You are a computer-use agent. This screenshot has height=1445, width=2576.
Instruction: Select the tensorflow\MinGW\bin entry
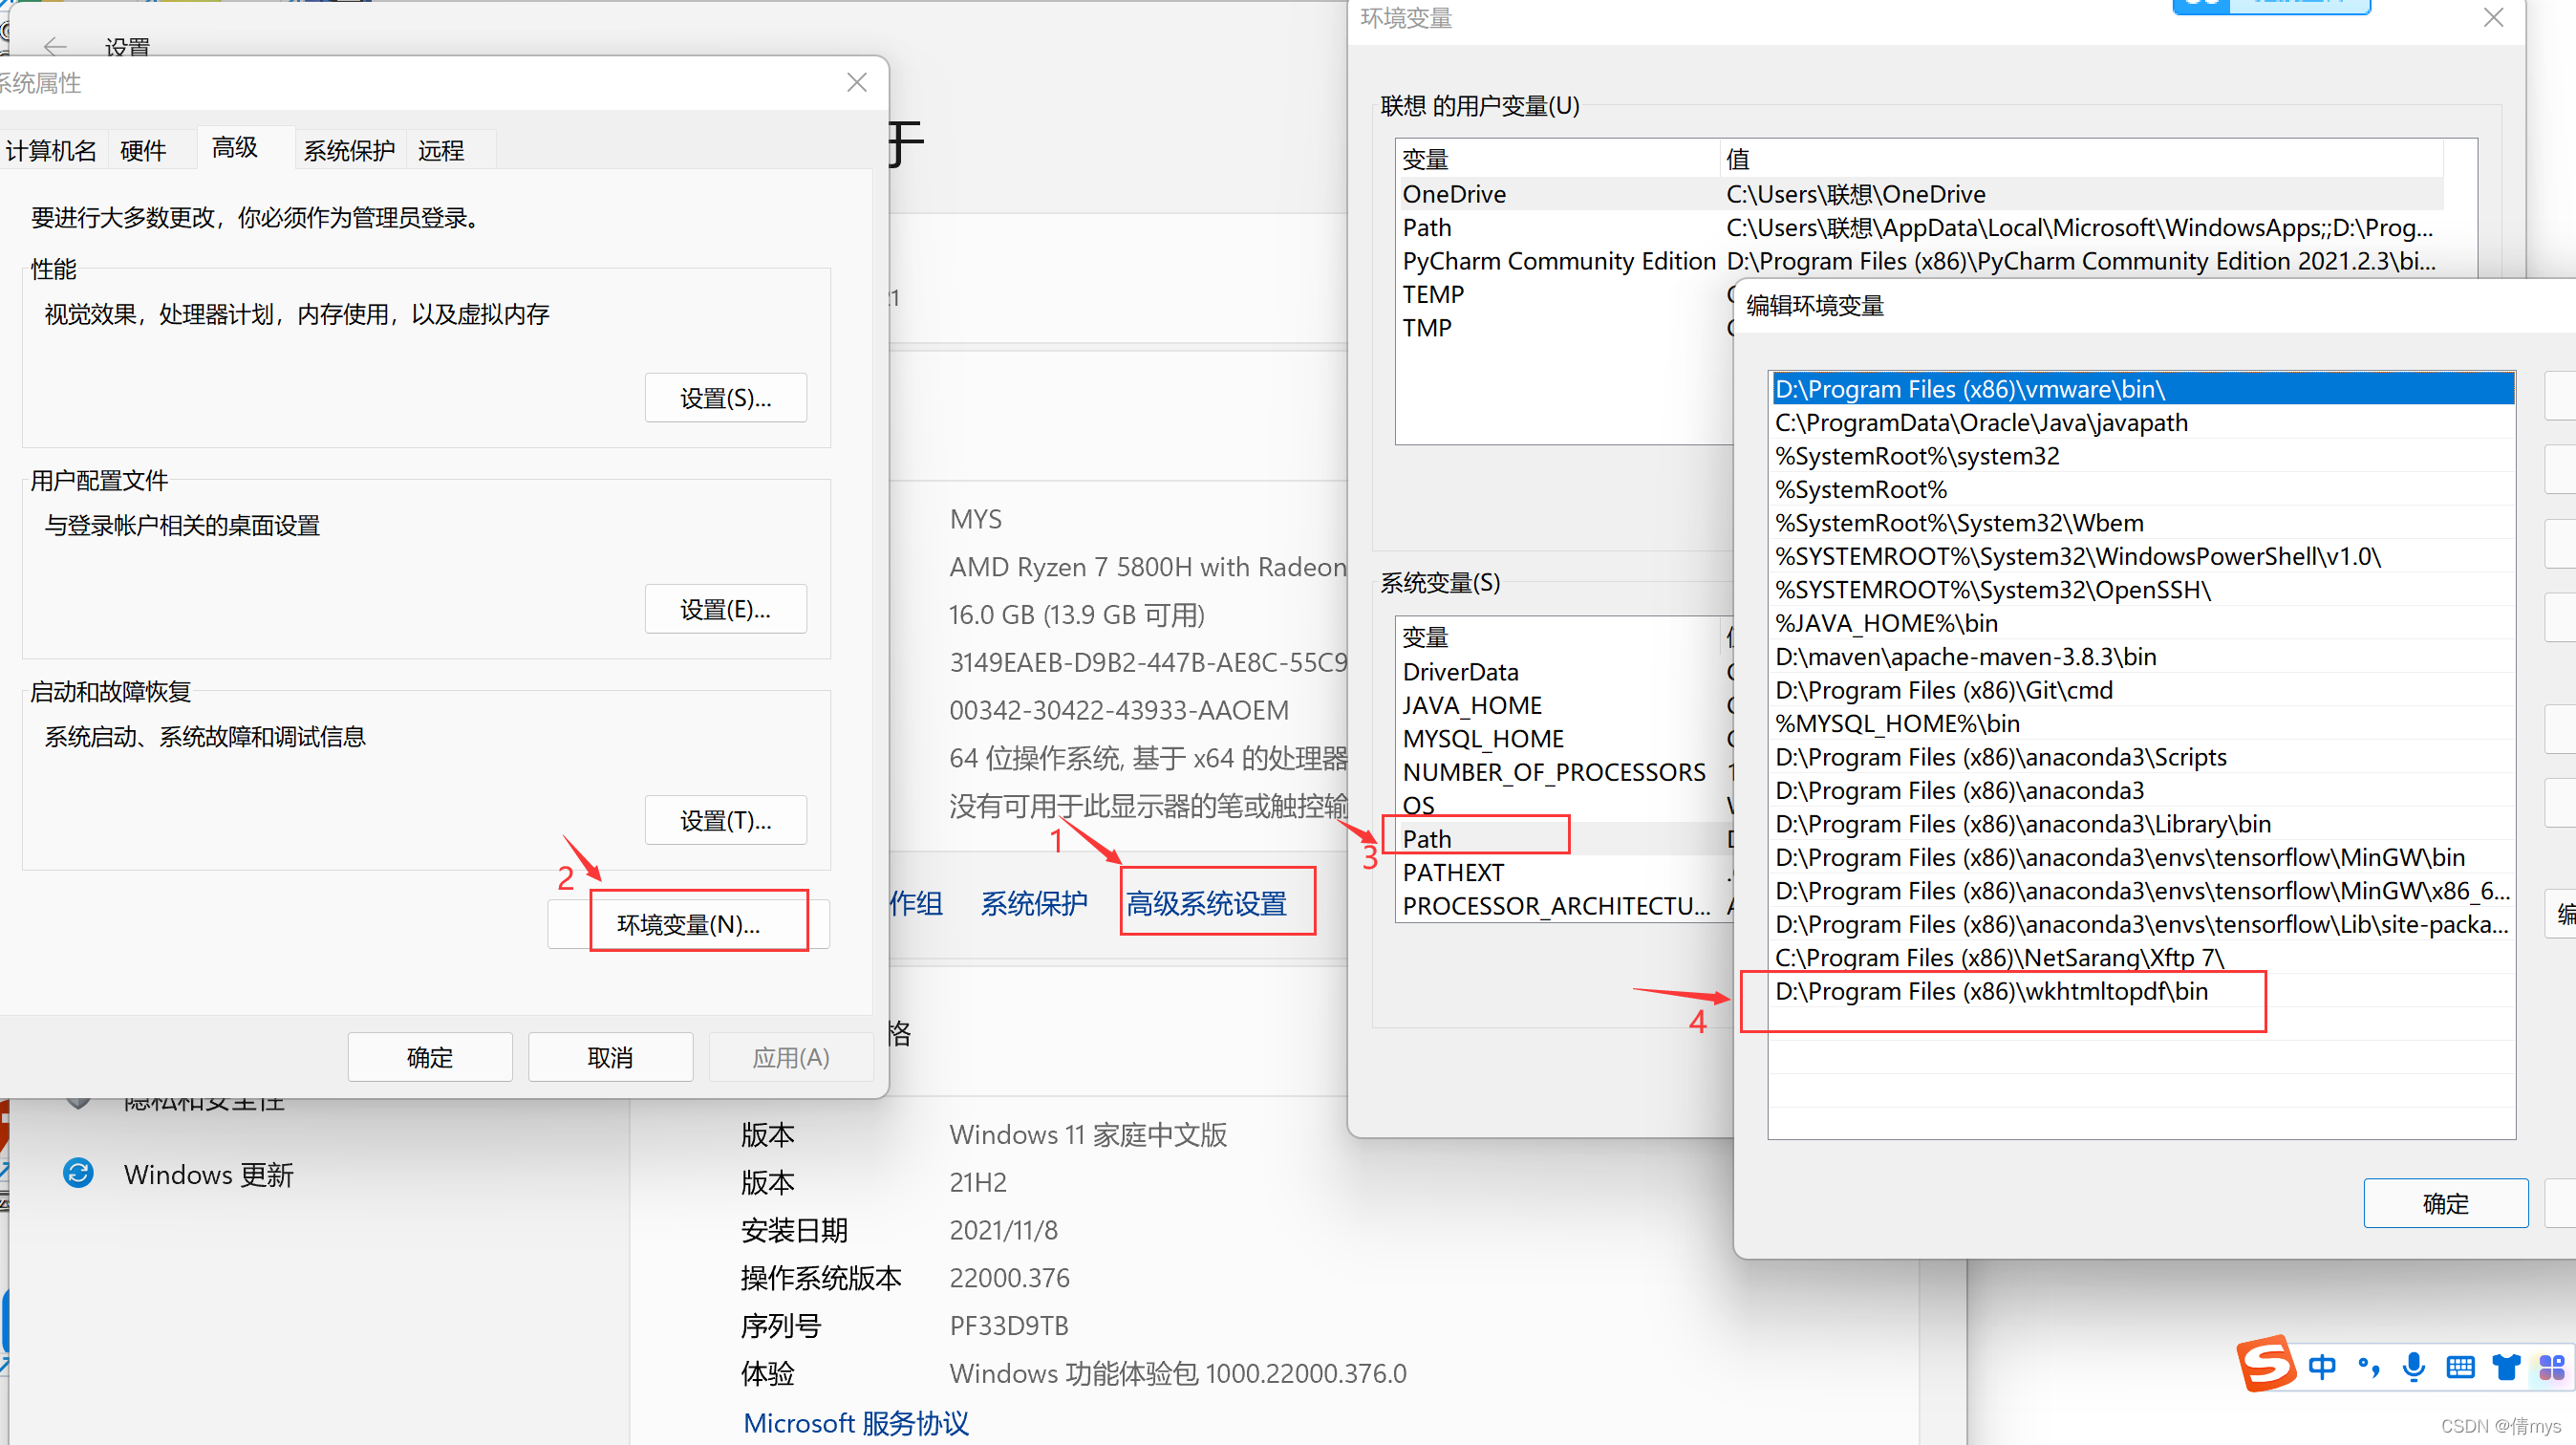pyautogui.click(x=2142, y=857)
